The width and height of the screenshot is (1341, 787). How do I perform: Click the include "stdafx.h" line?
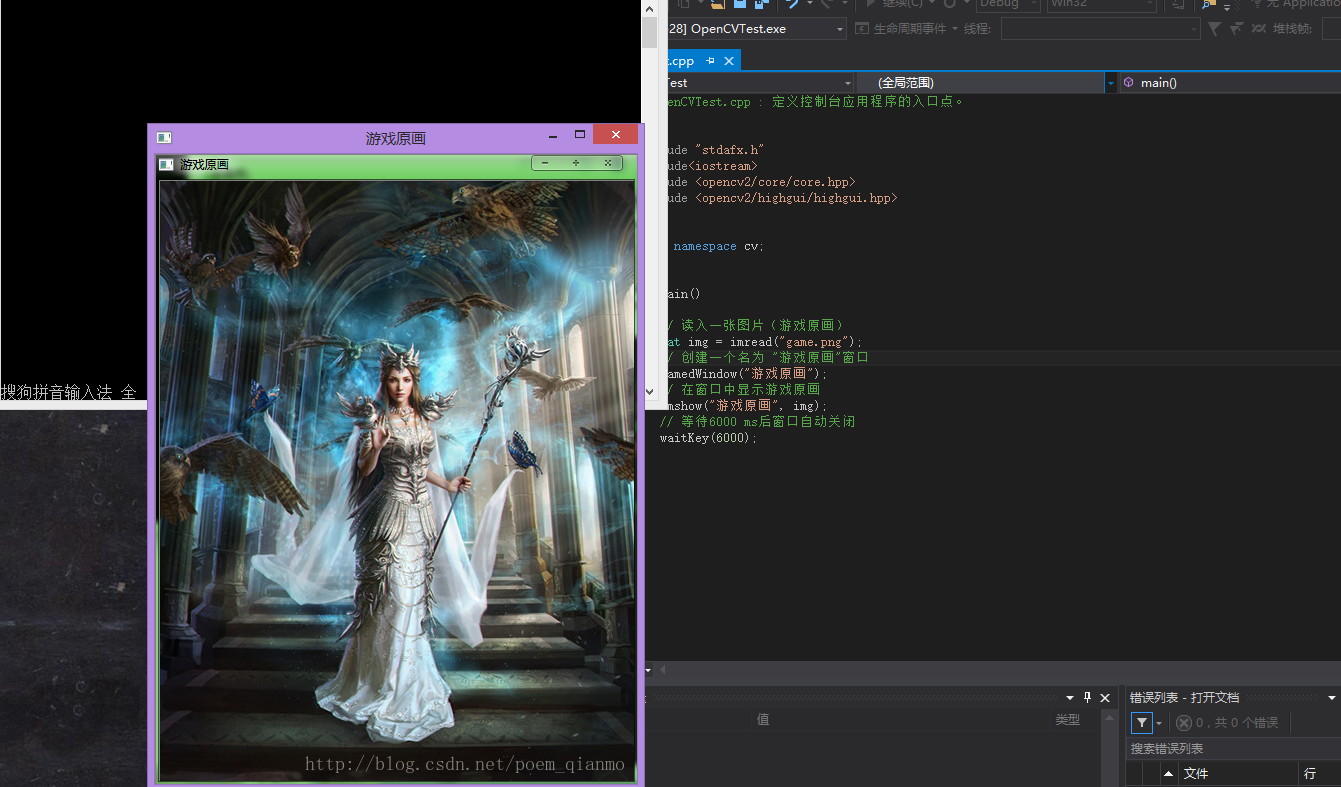pos(714,150)
